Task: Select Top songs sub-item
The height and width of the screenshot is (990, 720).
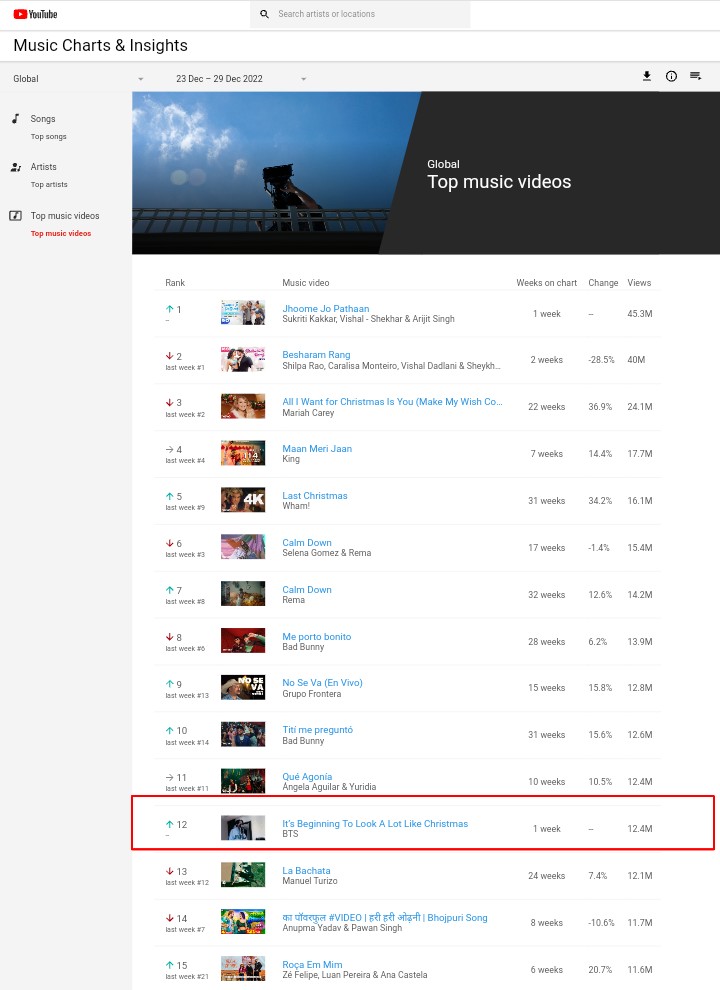Action: pyautogui.click(x=49, y=136)
